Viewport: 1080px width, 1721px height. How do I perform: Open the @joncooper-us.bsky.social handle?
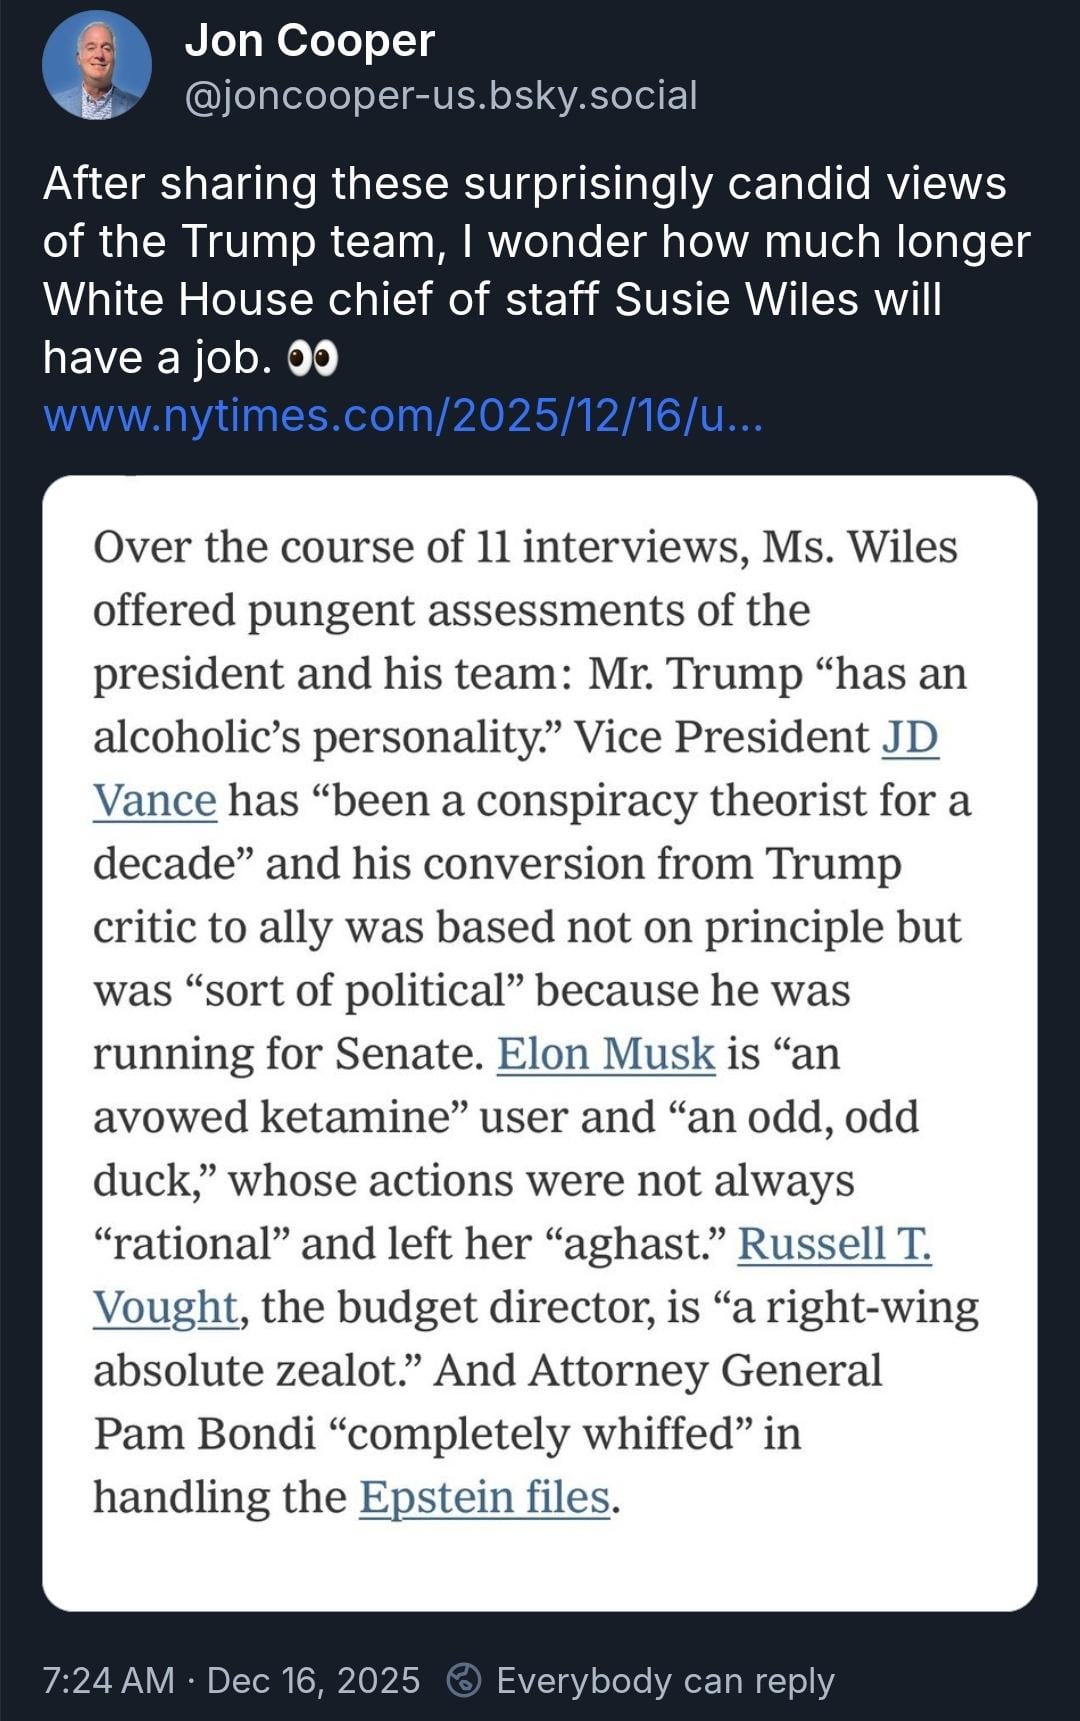(441, 96)
